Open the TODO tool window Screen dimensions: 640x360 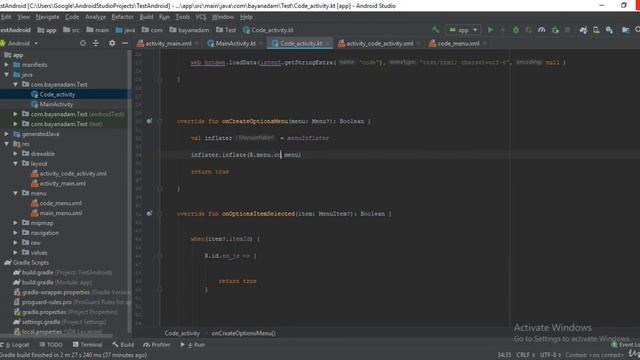pyautogui.click(x=51, y=344)
